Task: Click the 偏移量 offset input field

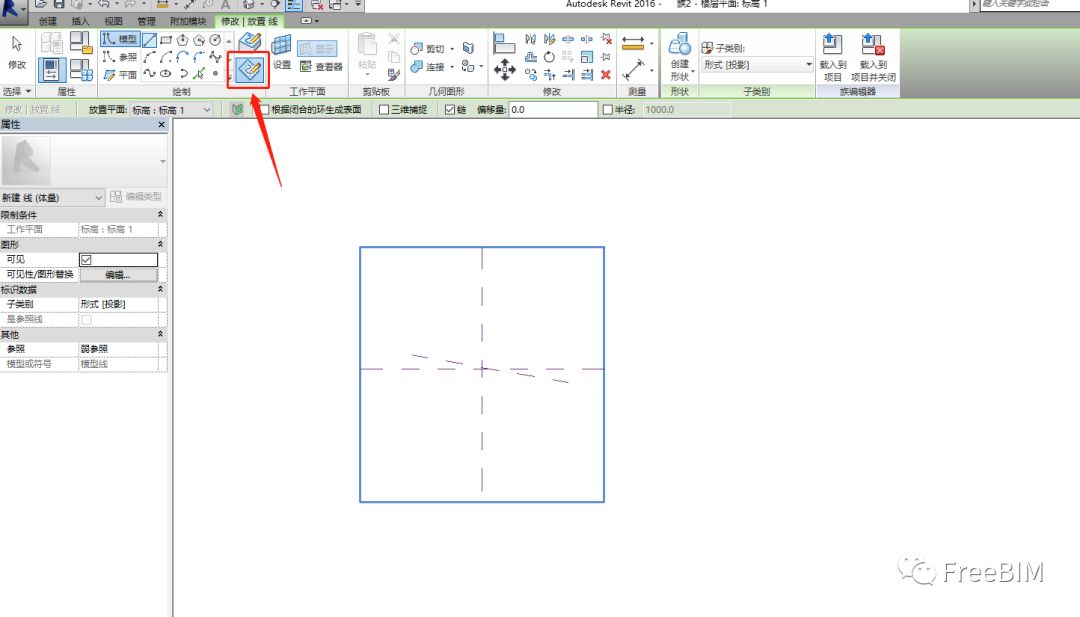Action: pos(552,110)
